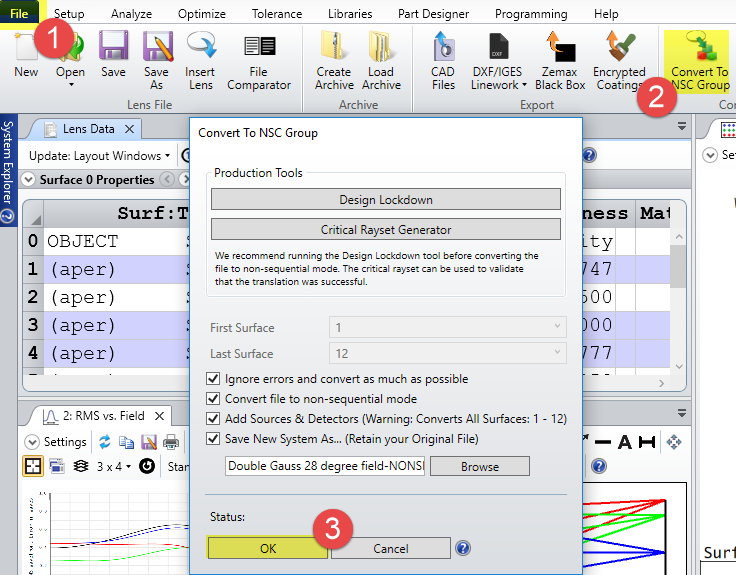The height and width of the screenshot is (575, 736).
Task: Uncheck Save New System As checkbox
Action: point(213,438)
